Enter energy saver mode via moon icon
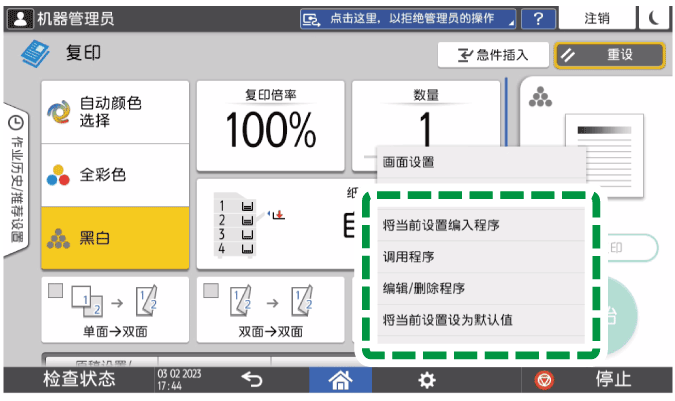 (654, 19)
